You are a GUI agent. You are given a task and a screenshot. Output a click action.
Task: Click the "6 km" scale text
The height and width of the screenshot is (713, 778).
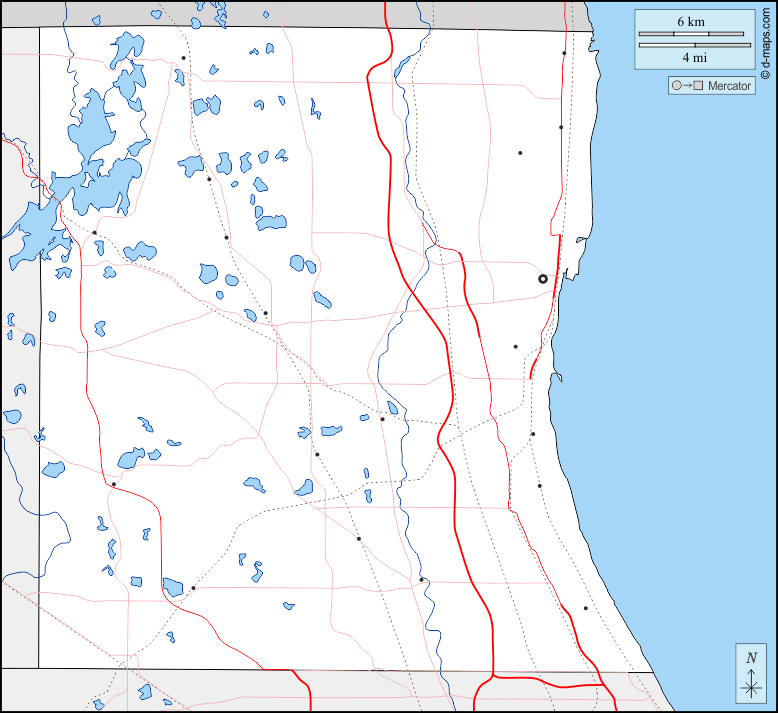[x=691, y=22]
